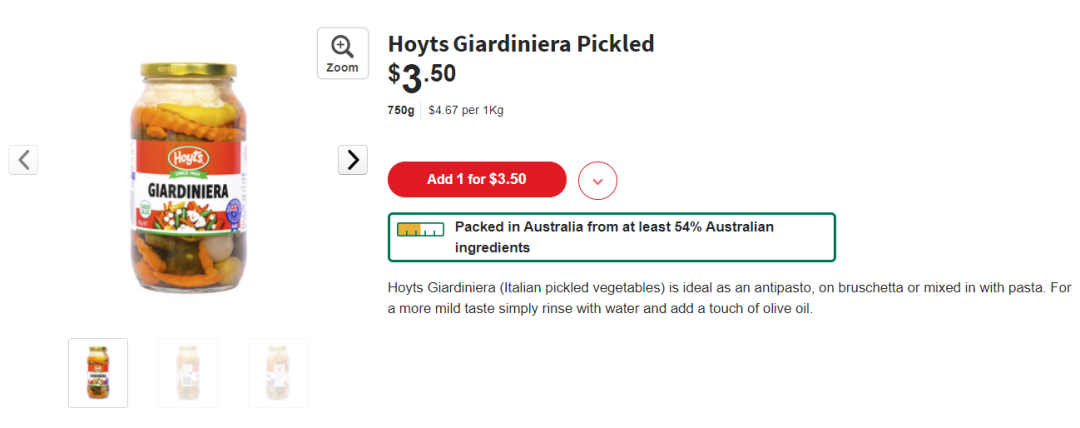Viewport: 1080px width, 428px height.
Task: Click the Australian ingredients bar gauge icon
Action: (420, 230)
